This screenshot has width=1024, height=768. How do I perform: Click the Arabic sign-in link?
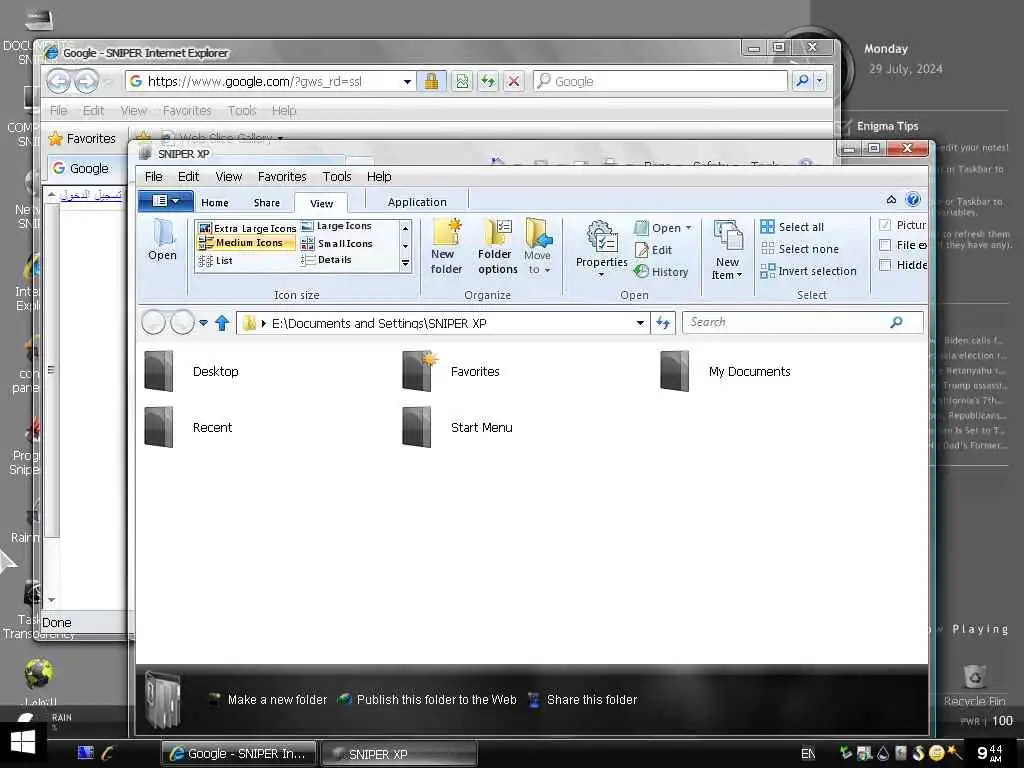click(x=91, y=195)
